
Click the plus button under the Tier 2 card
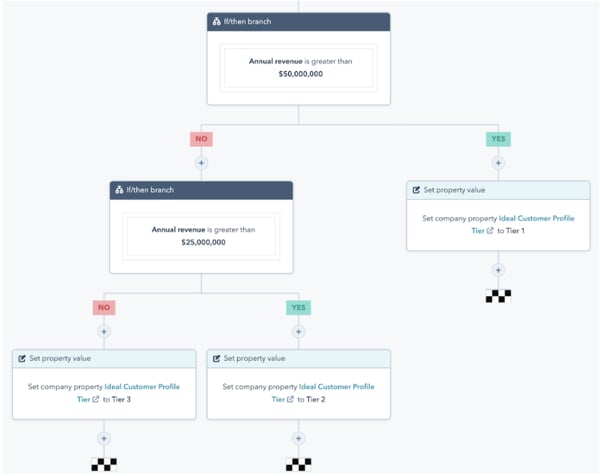point(298,438)
